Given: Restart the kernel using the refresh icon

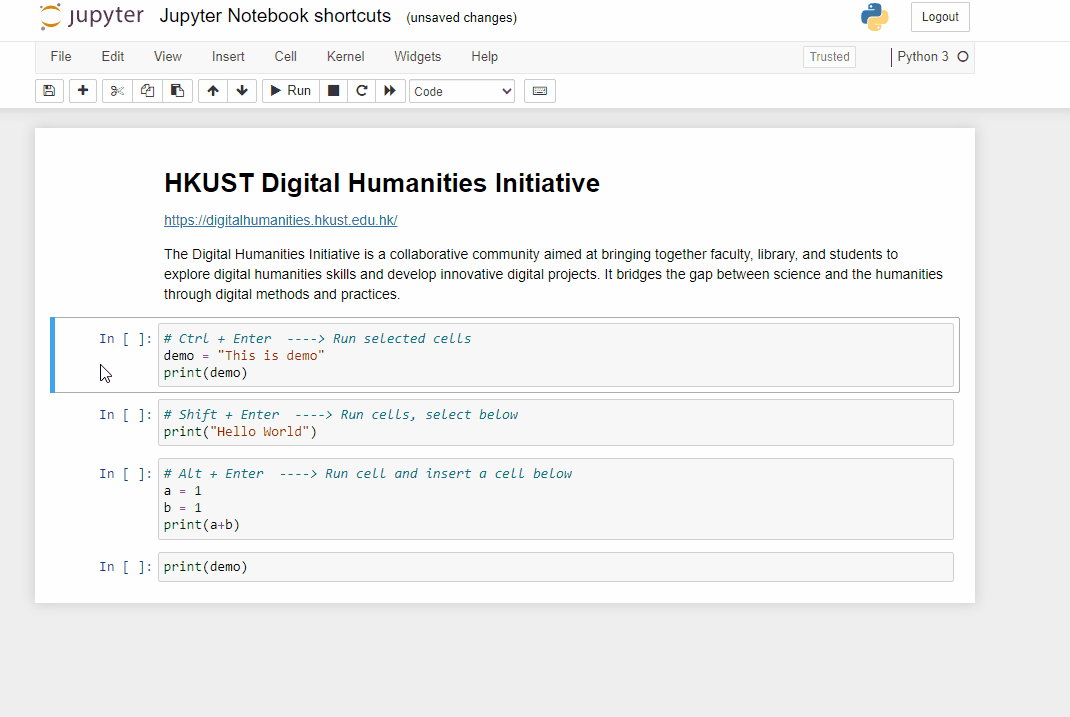Looking at the screenshot, I should tap(361, 90).
